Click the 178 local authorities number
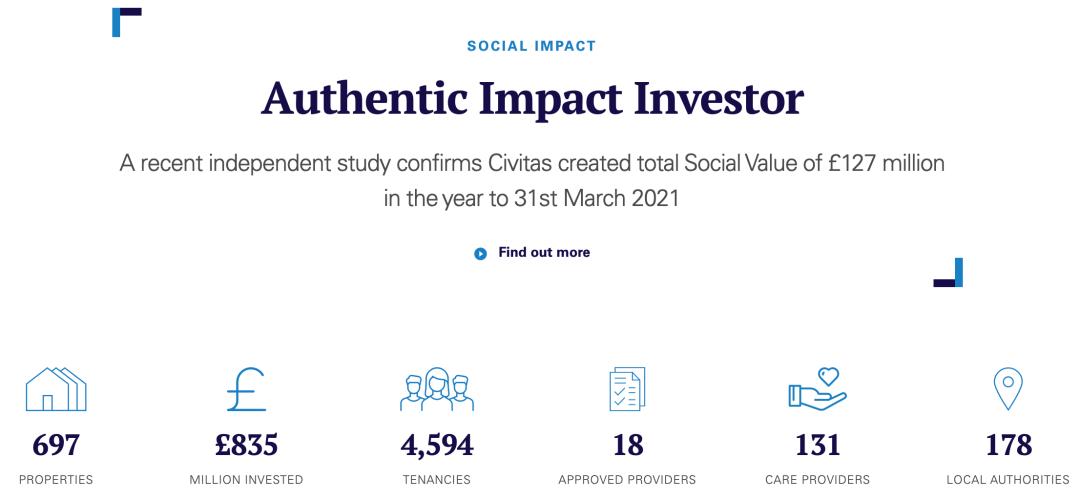This screenshot has height=499, width=1080. click(1008, 445)
